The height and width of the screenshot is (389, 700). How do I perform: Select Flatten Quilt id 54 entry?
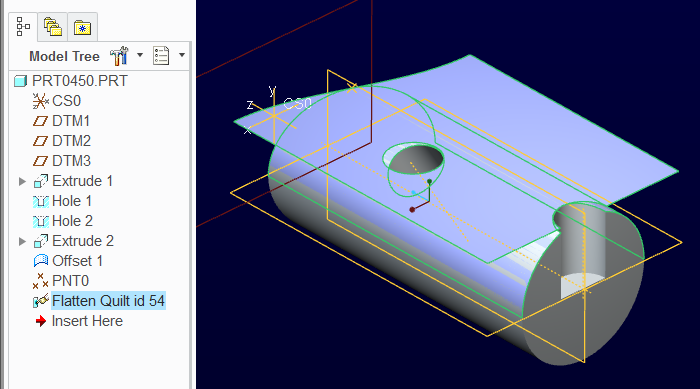pos(108,301)
